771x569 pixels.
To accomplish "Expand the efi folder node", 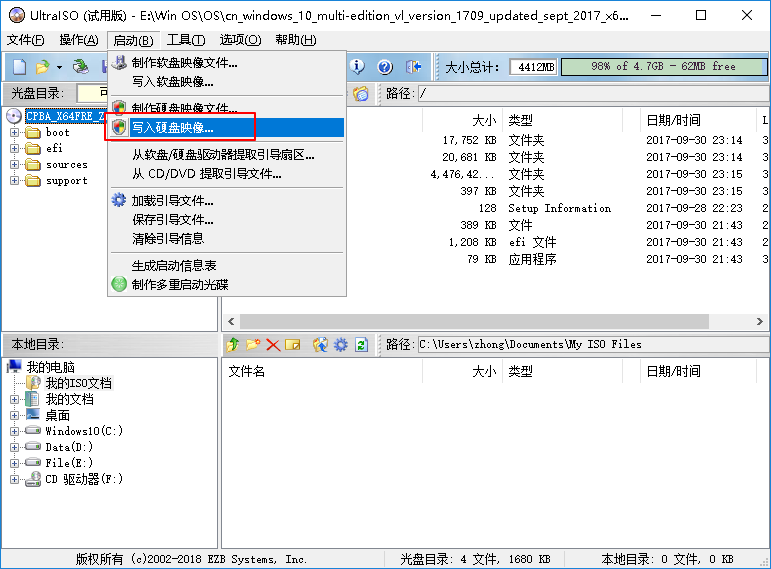I will click(14, 149).
